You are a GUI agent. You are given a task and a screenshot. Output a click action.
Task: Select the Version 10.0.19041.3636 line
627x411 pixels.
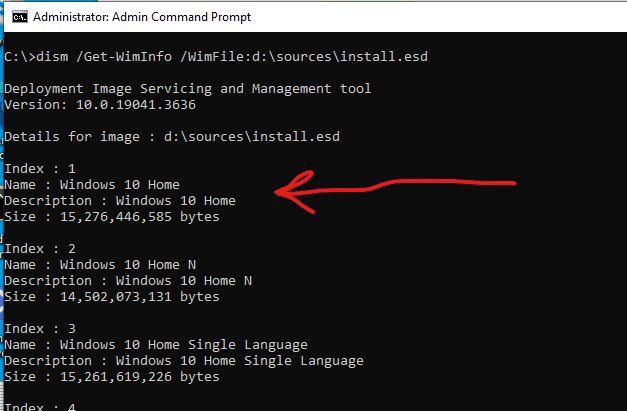(100, 105)
